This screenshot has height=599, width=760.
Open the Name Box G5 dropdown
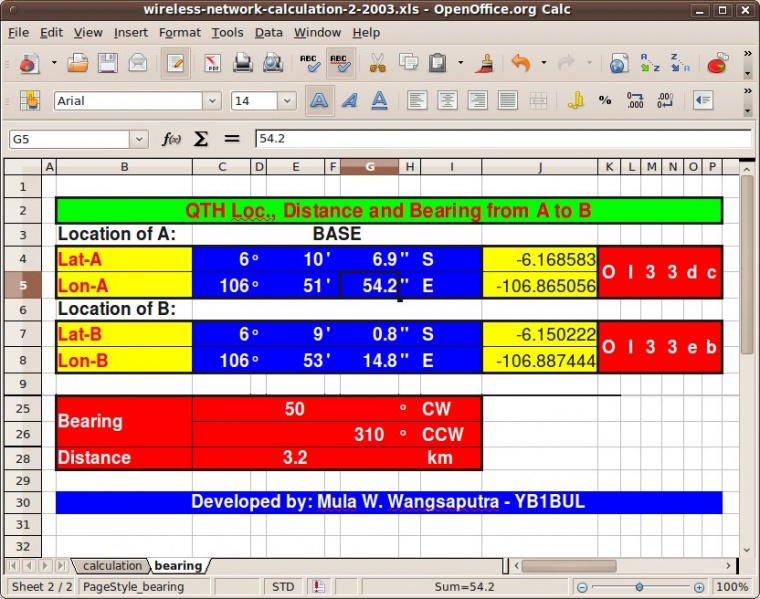[x=138, y=139]
